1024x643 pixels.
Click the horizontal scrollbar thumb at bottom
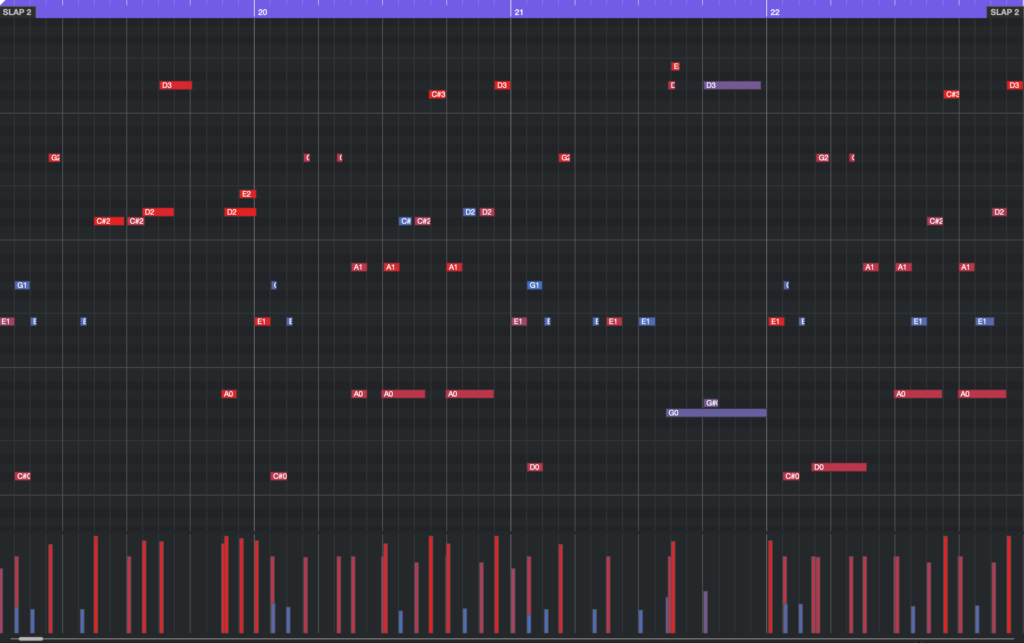point(31,638)
